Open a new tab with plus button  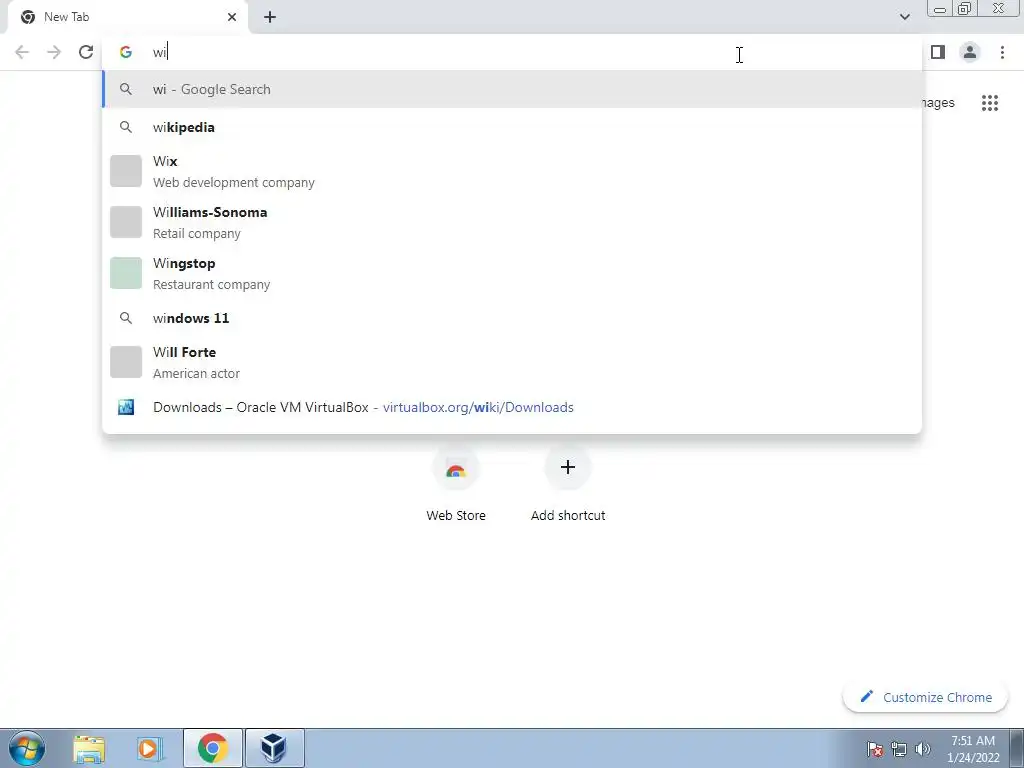click(x=270, y=17)
